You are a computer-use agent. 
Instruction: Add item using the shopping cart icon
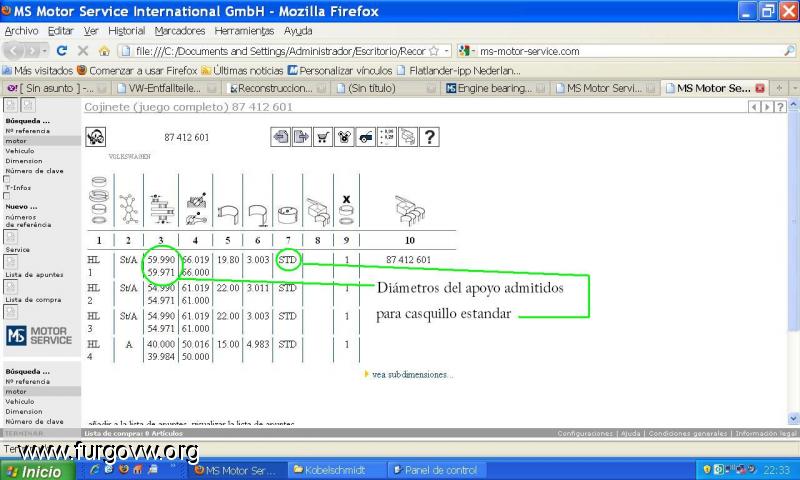click(322, 137)
